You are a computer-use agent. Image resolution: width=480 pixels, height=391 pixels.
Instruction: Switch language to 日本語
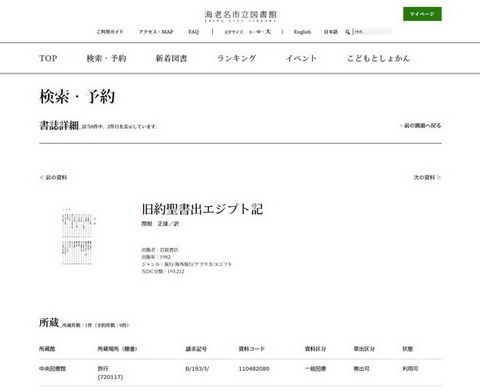coord(331,32)
